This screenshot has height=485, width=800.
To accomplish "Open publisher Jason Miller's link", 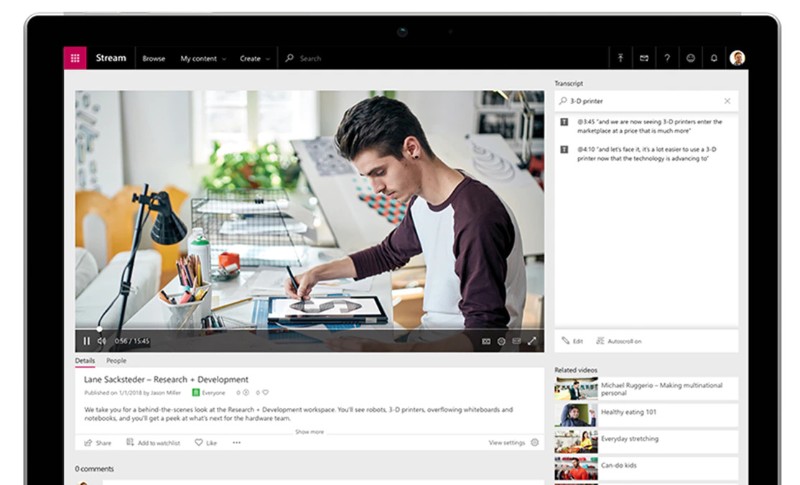I will pyautogui.click(x=166, y=393).
